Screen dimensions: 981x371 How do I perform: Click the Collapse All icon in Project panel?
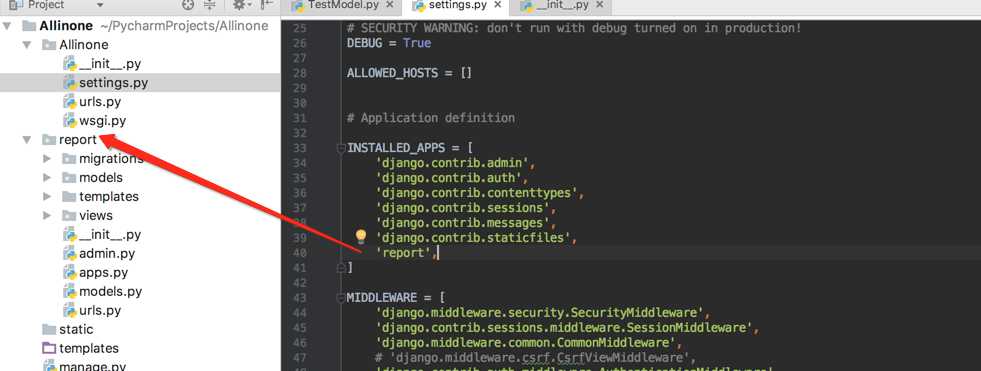(x=210, y=5)
